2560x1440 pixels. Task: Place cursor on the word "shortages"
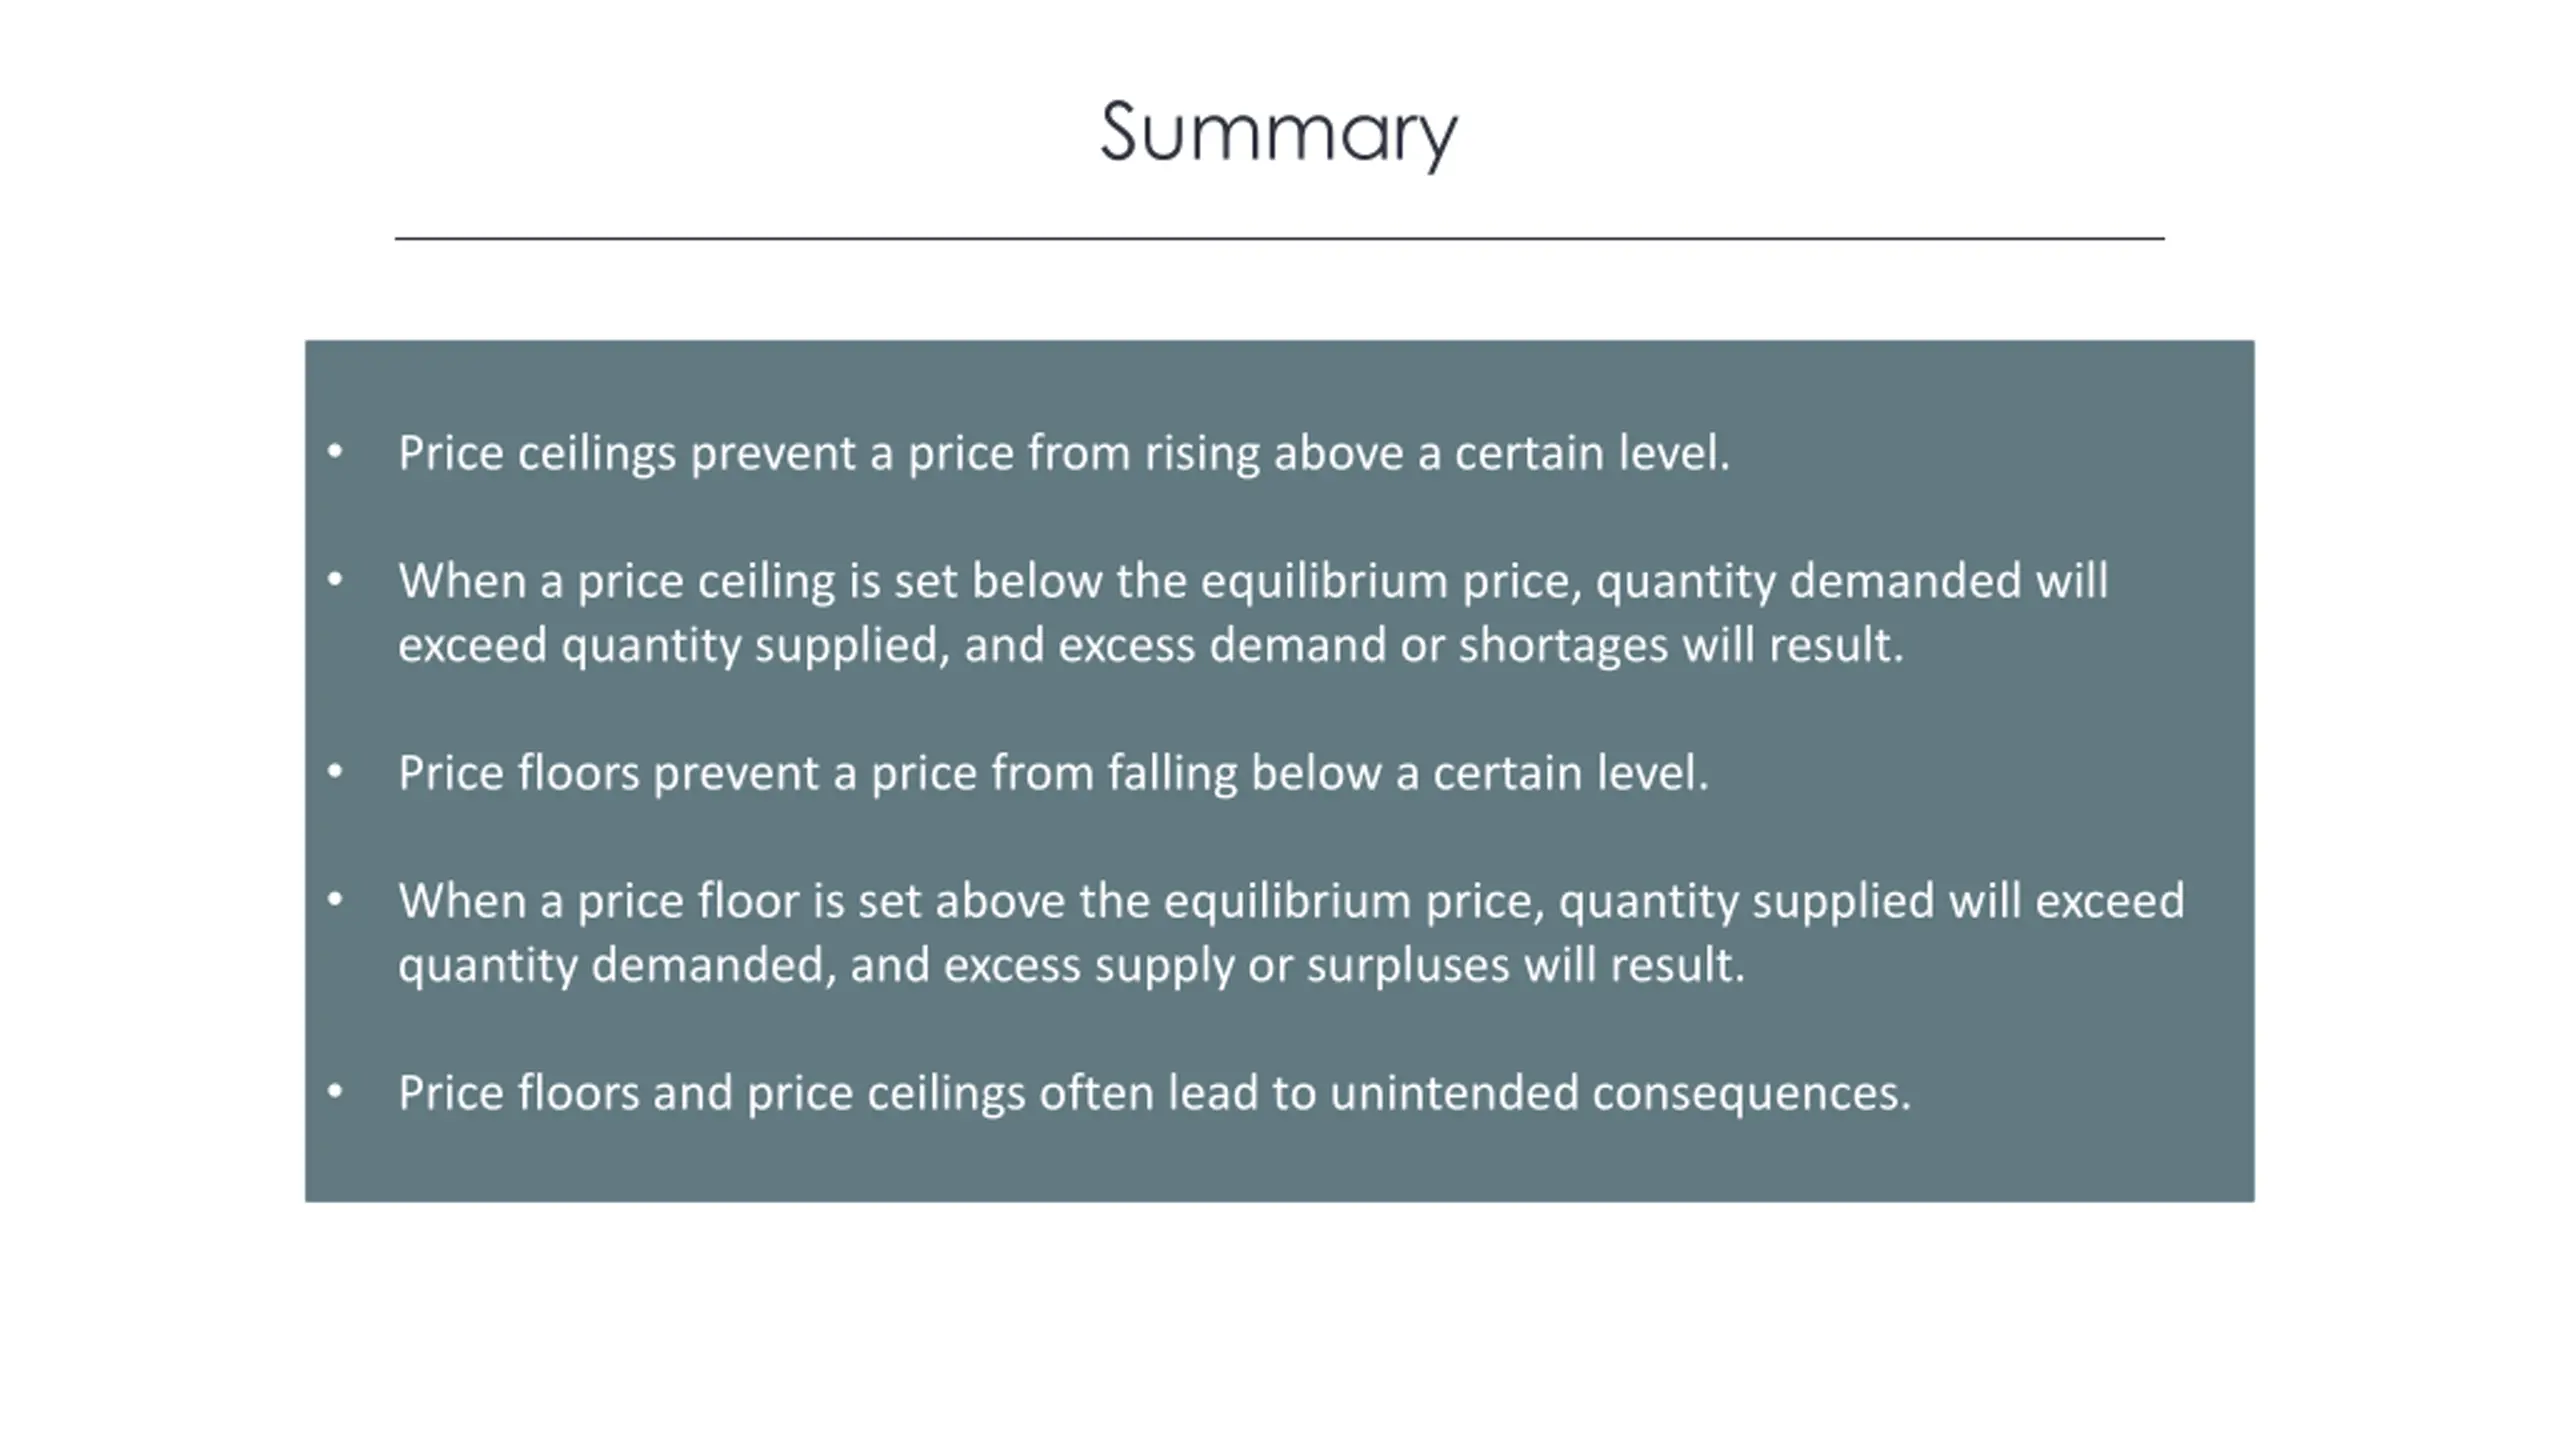pos(1563,645)
